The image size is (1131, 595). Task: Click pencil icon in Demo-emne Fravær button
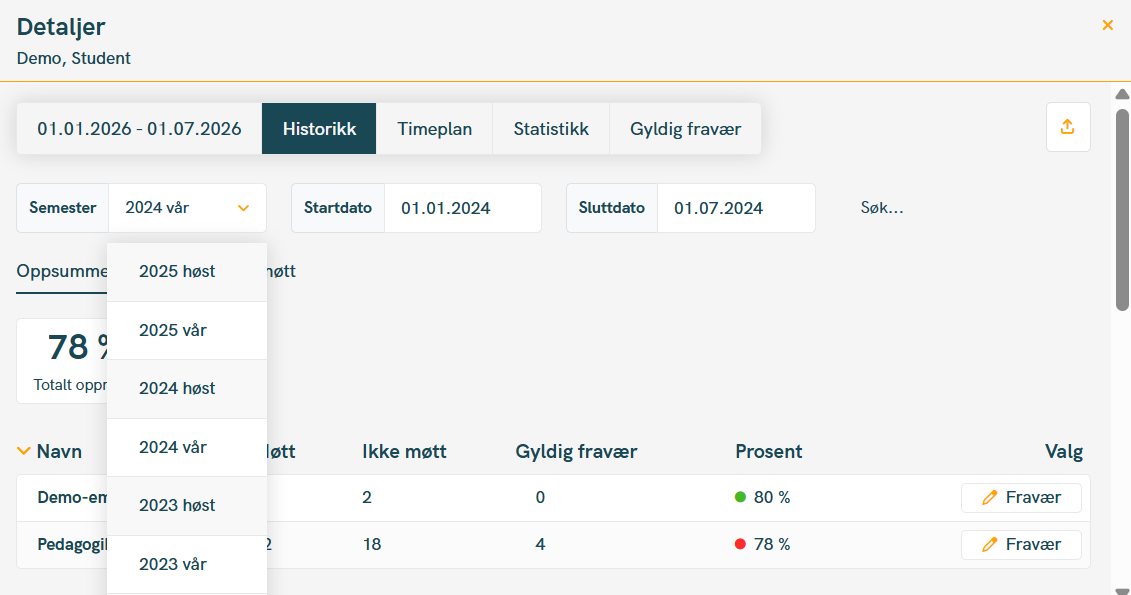(x=990, y=498)
